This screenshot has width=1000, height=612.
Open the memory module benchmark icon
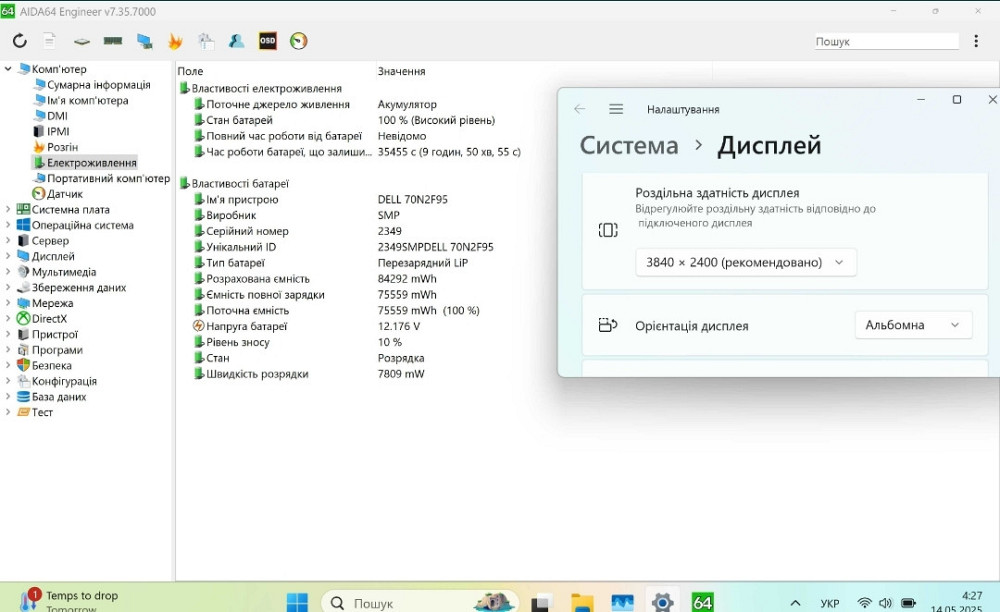coord(112,41)
